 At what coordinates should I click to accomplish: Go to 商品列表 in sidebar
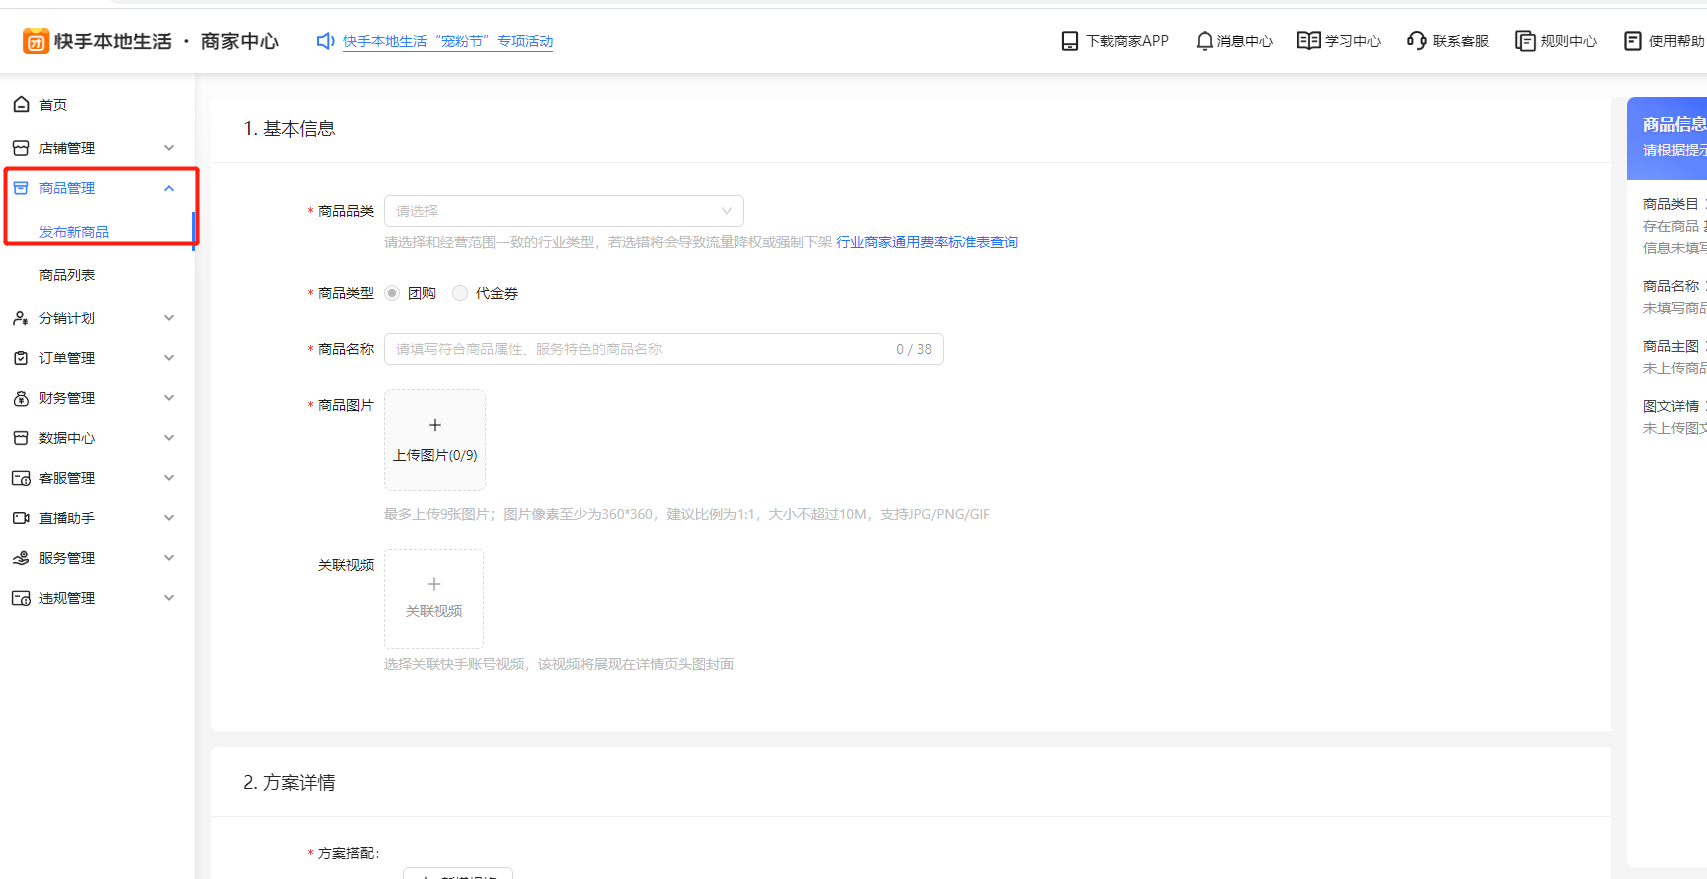tap(67, 275)
